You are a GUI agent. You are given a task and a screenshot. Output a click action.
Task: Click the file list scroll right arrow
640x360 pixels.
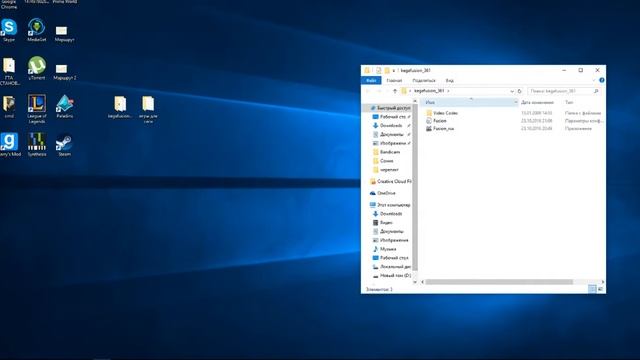click(602, 282)
